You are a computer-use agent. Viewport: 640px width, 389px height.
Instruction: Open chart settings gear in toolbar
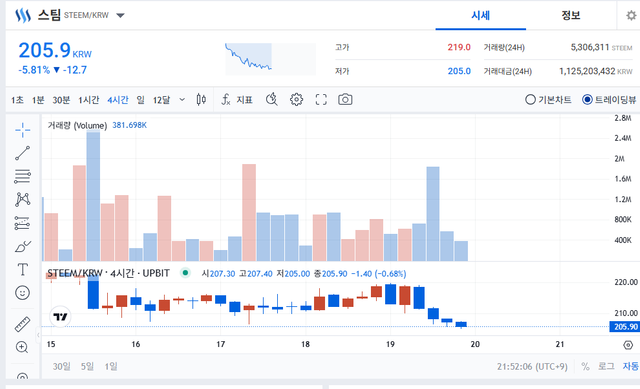tap(296, 100)
